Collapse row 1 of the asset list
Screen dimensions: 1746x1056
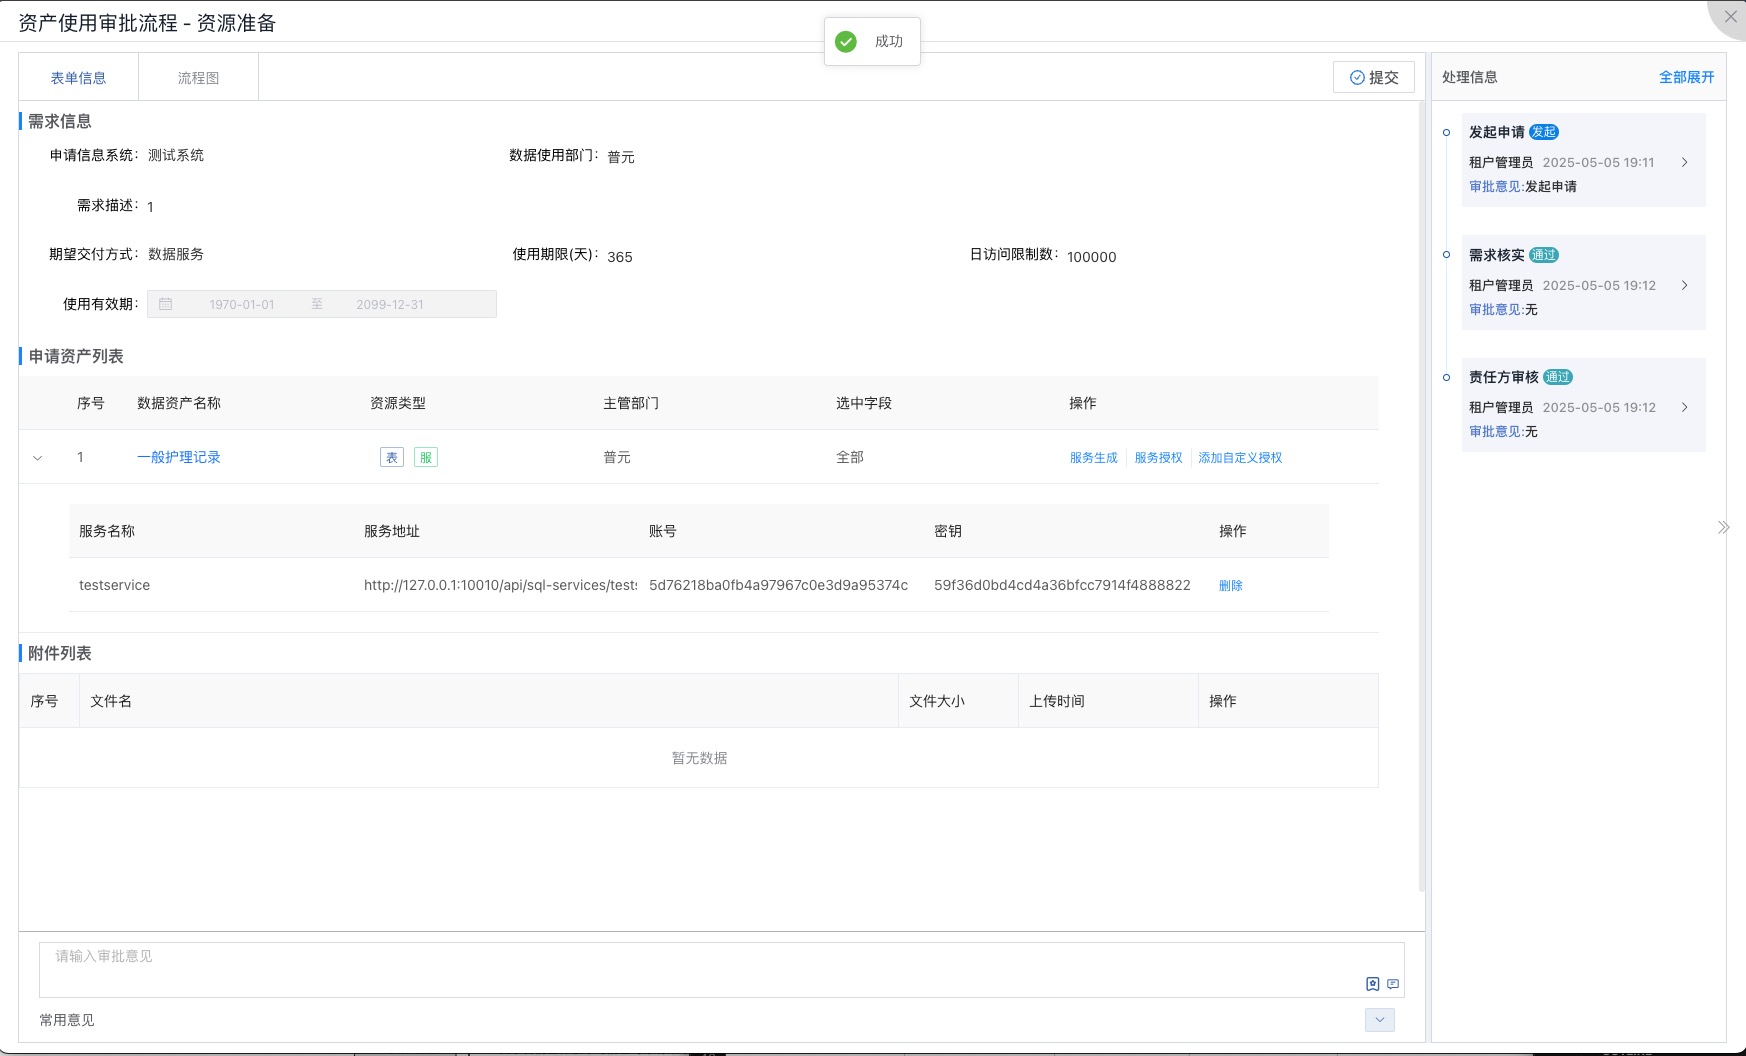38,458
